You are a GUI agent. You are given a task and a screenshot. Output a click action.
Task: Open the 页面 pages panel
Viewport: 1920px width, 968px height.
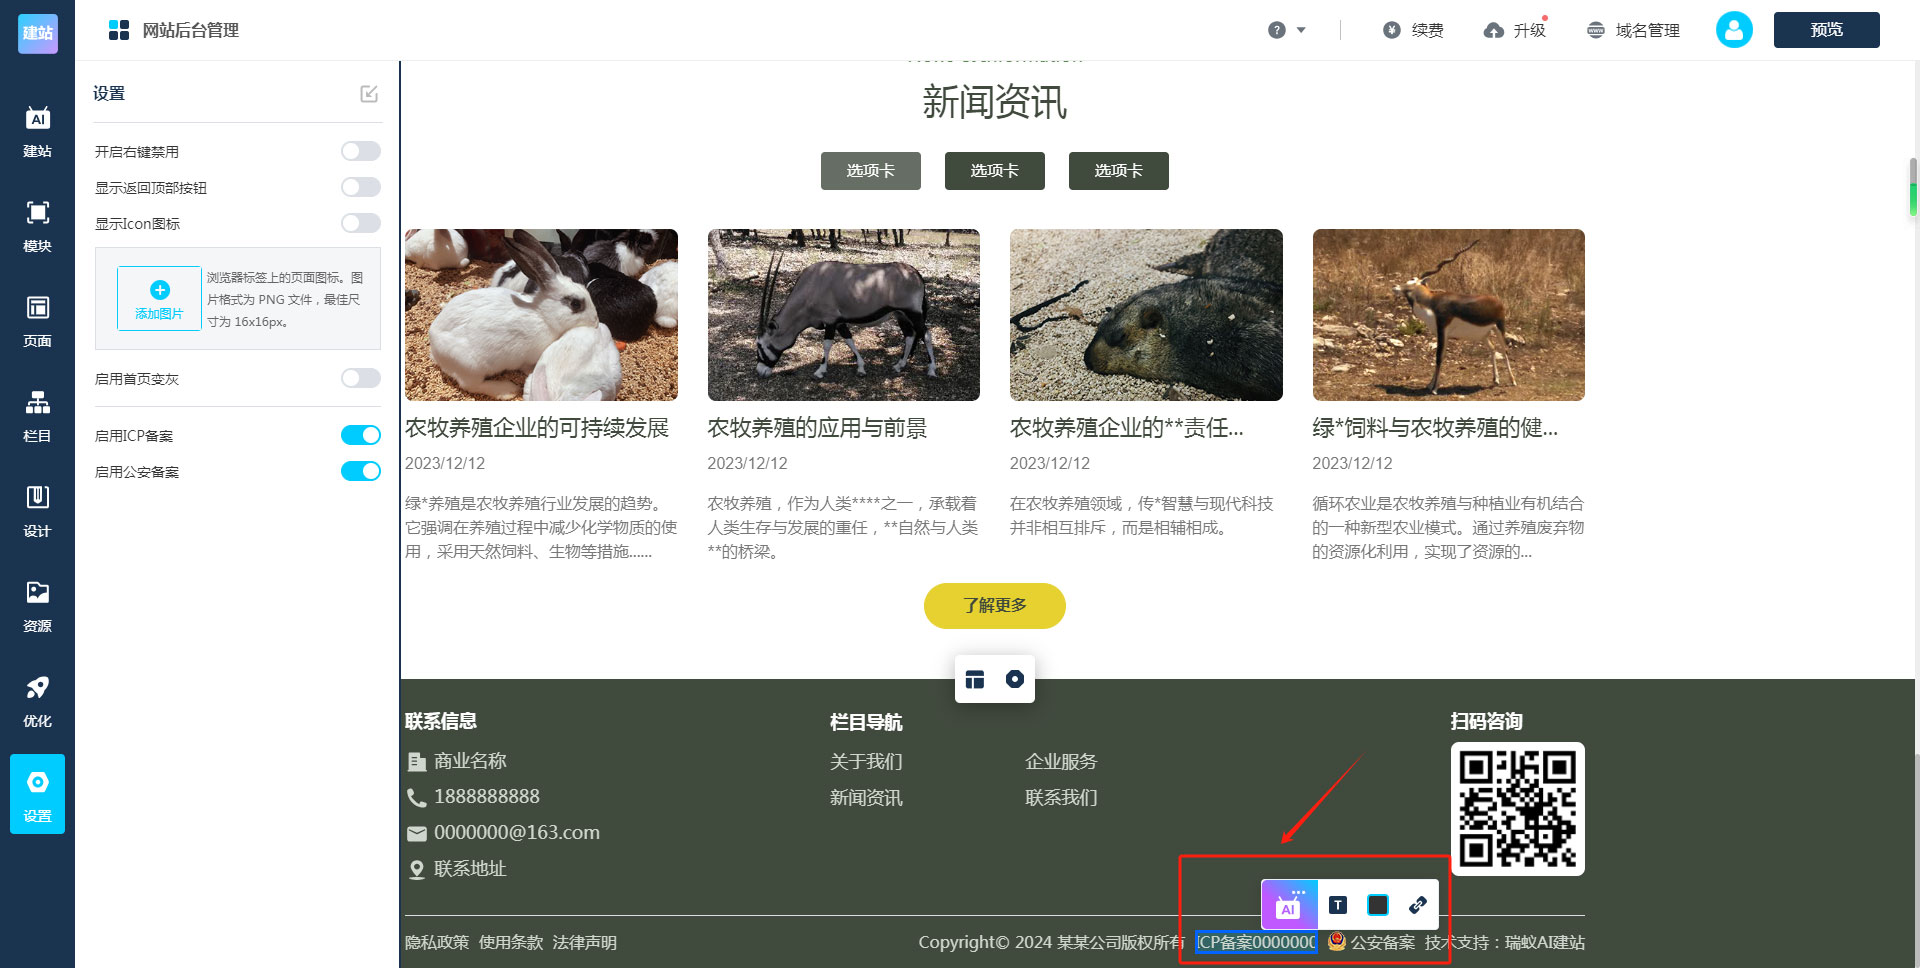[x=37, y=322]
